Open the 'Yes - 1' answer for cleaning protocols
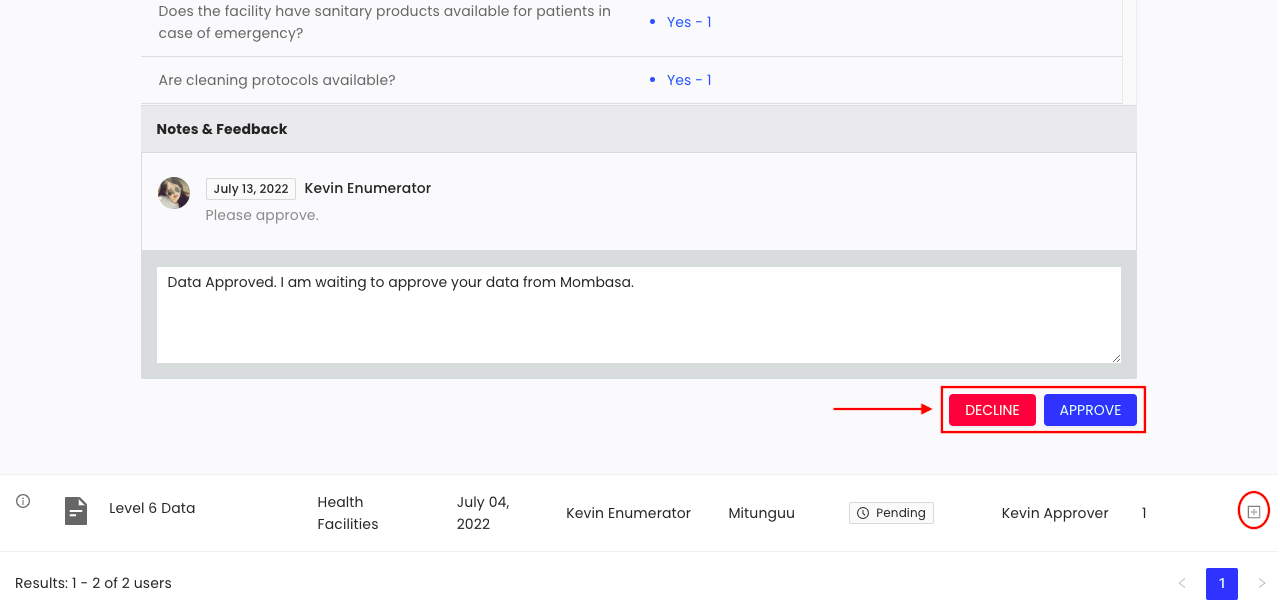This screenshot has height=606, width=1280. [x=689, y=80]
